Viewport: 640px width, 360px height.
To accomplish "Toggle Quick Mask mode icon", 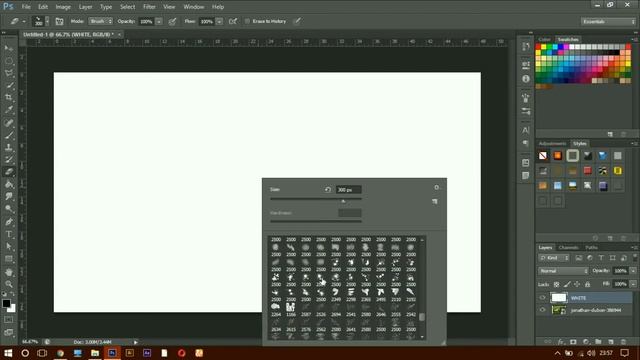I will 9,320.
